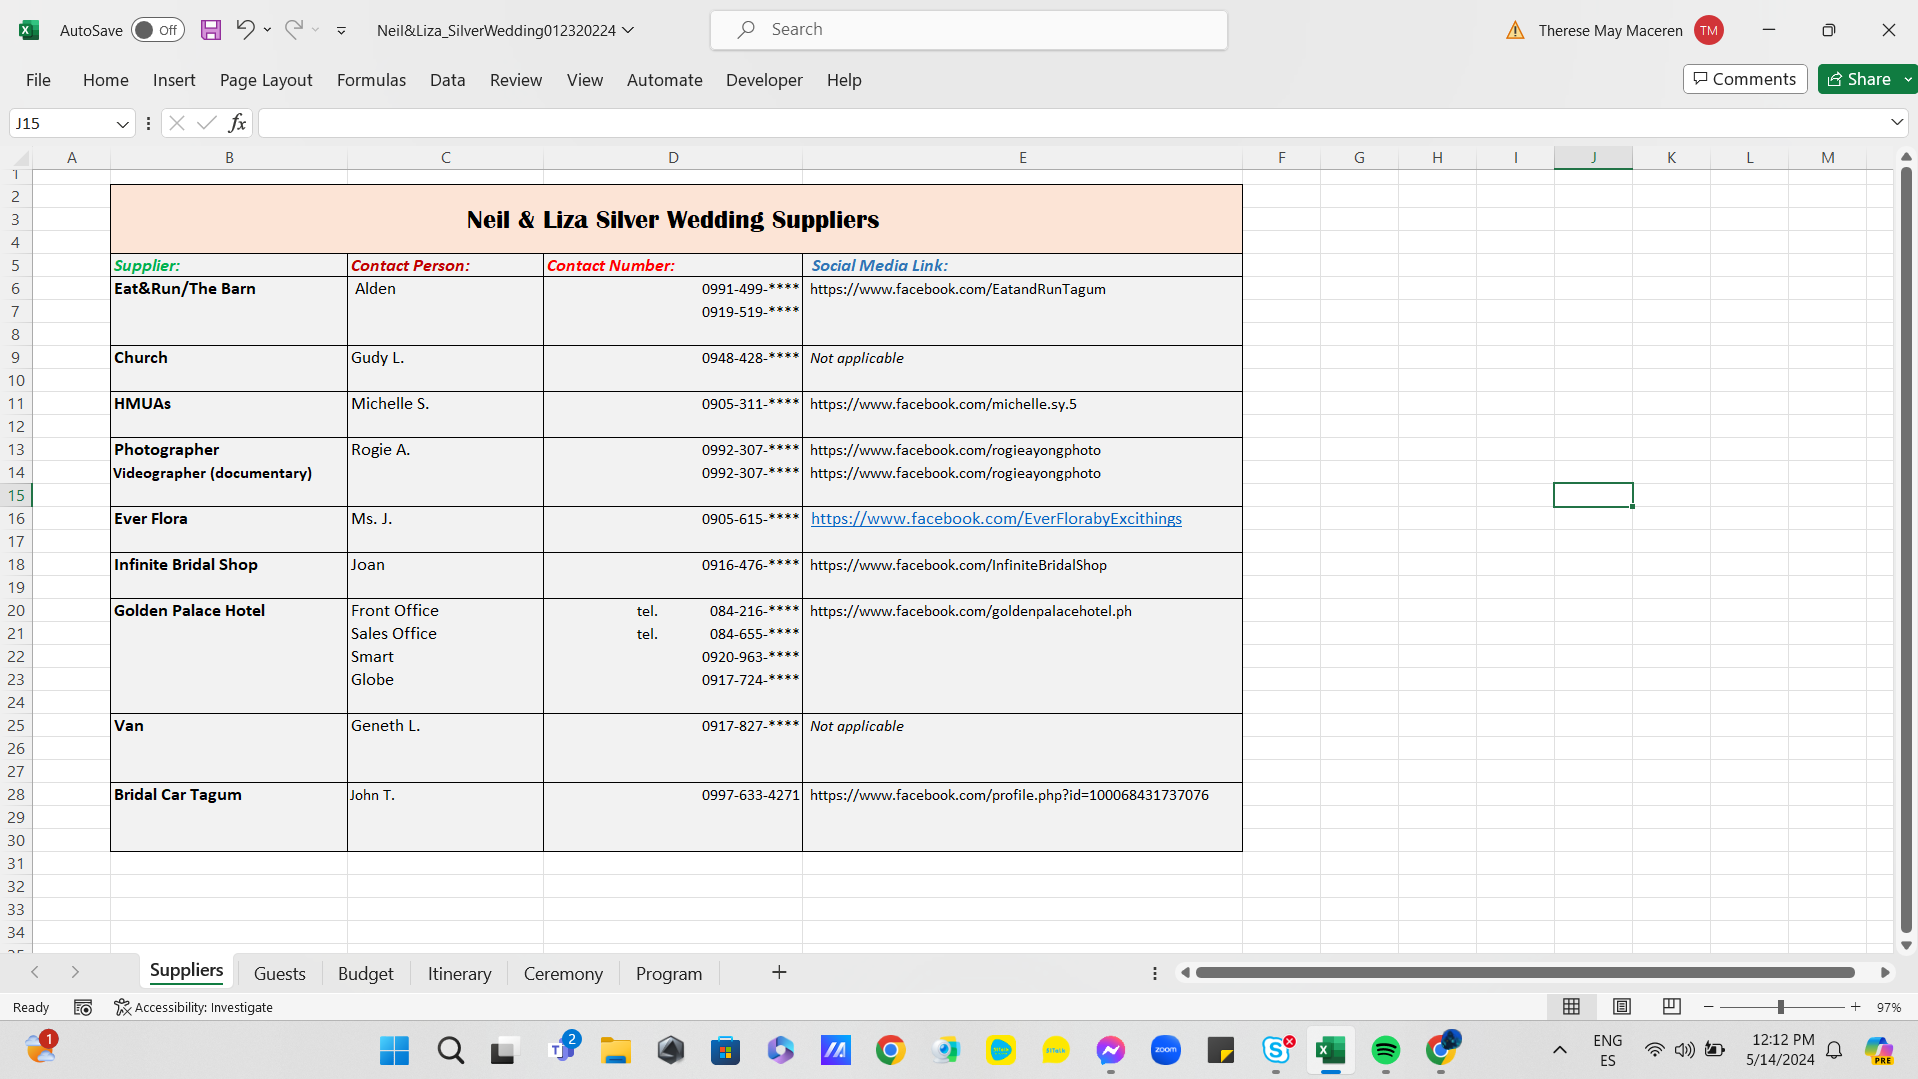Viewport: 1918px width, 1079px height.
Task: Click the Windows Start button
Action: [395, 1050]
